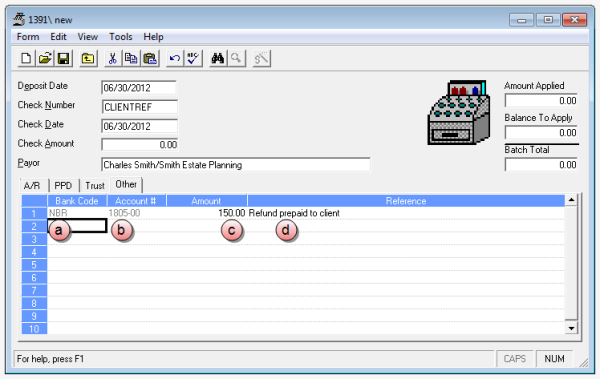Switch to the Trust tab

point(95,186)
